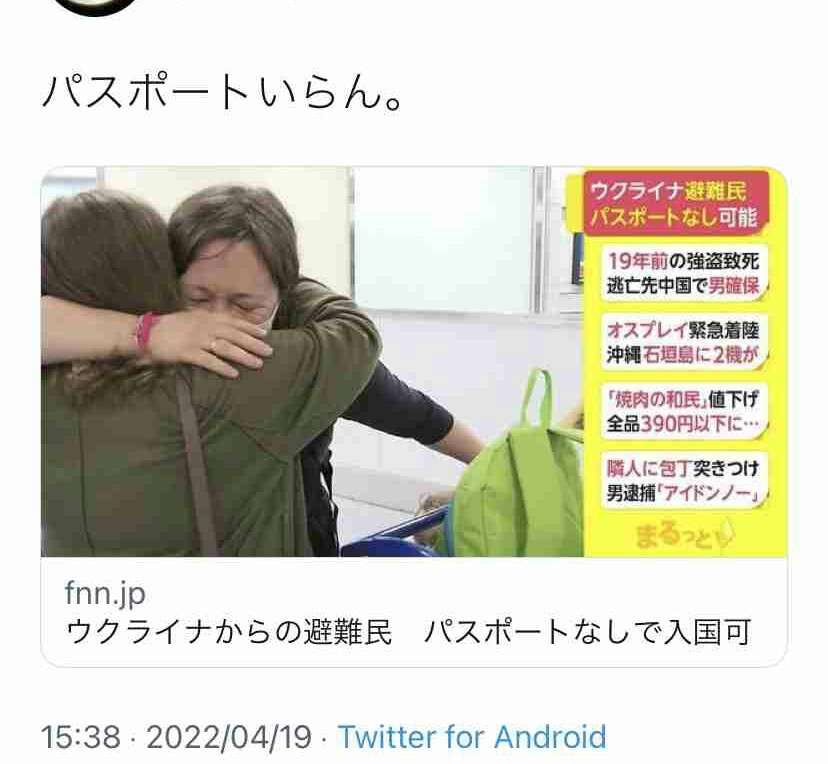Click red banner ウクライナ避難民 パスポートなし可能
Screen dimensions: 828x764
click(674, 204)
